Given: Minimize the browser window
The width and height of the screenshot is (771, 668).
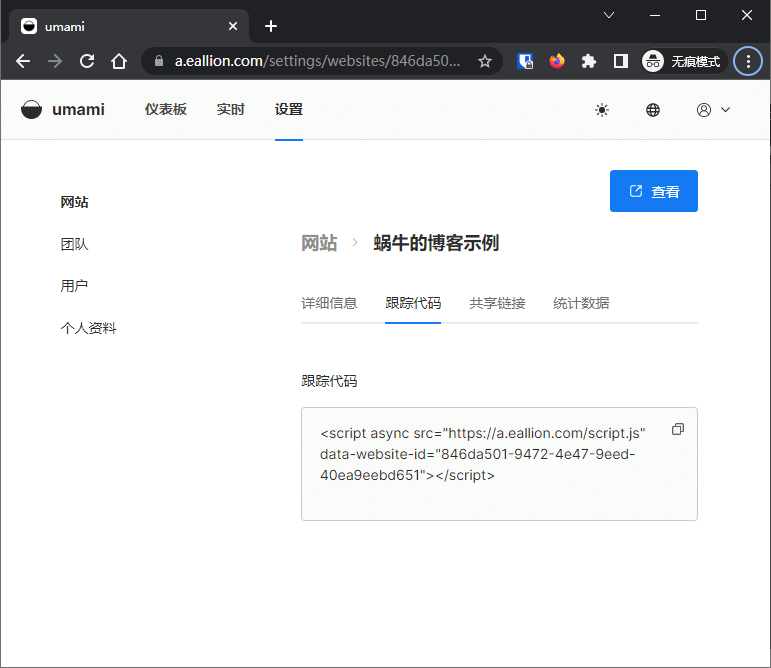Looking at the screenshot, I should point(654,15).
